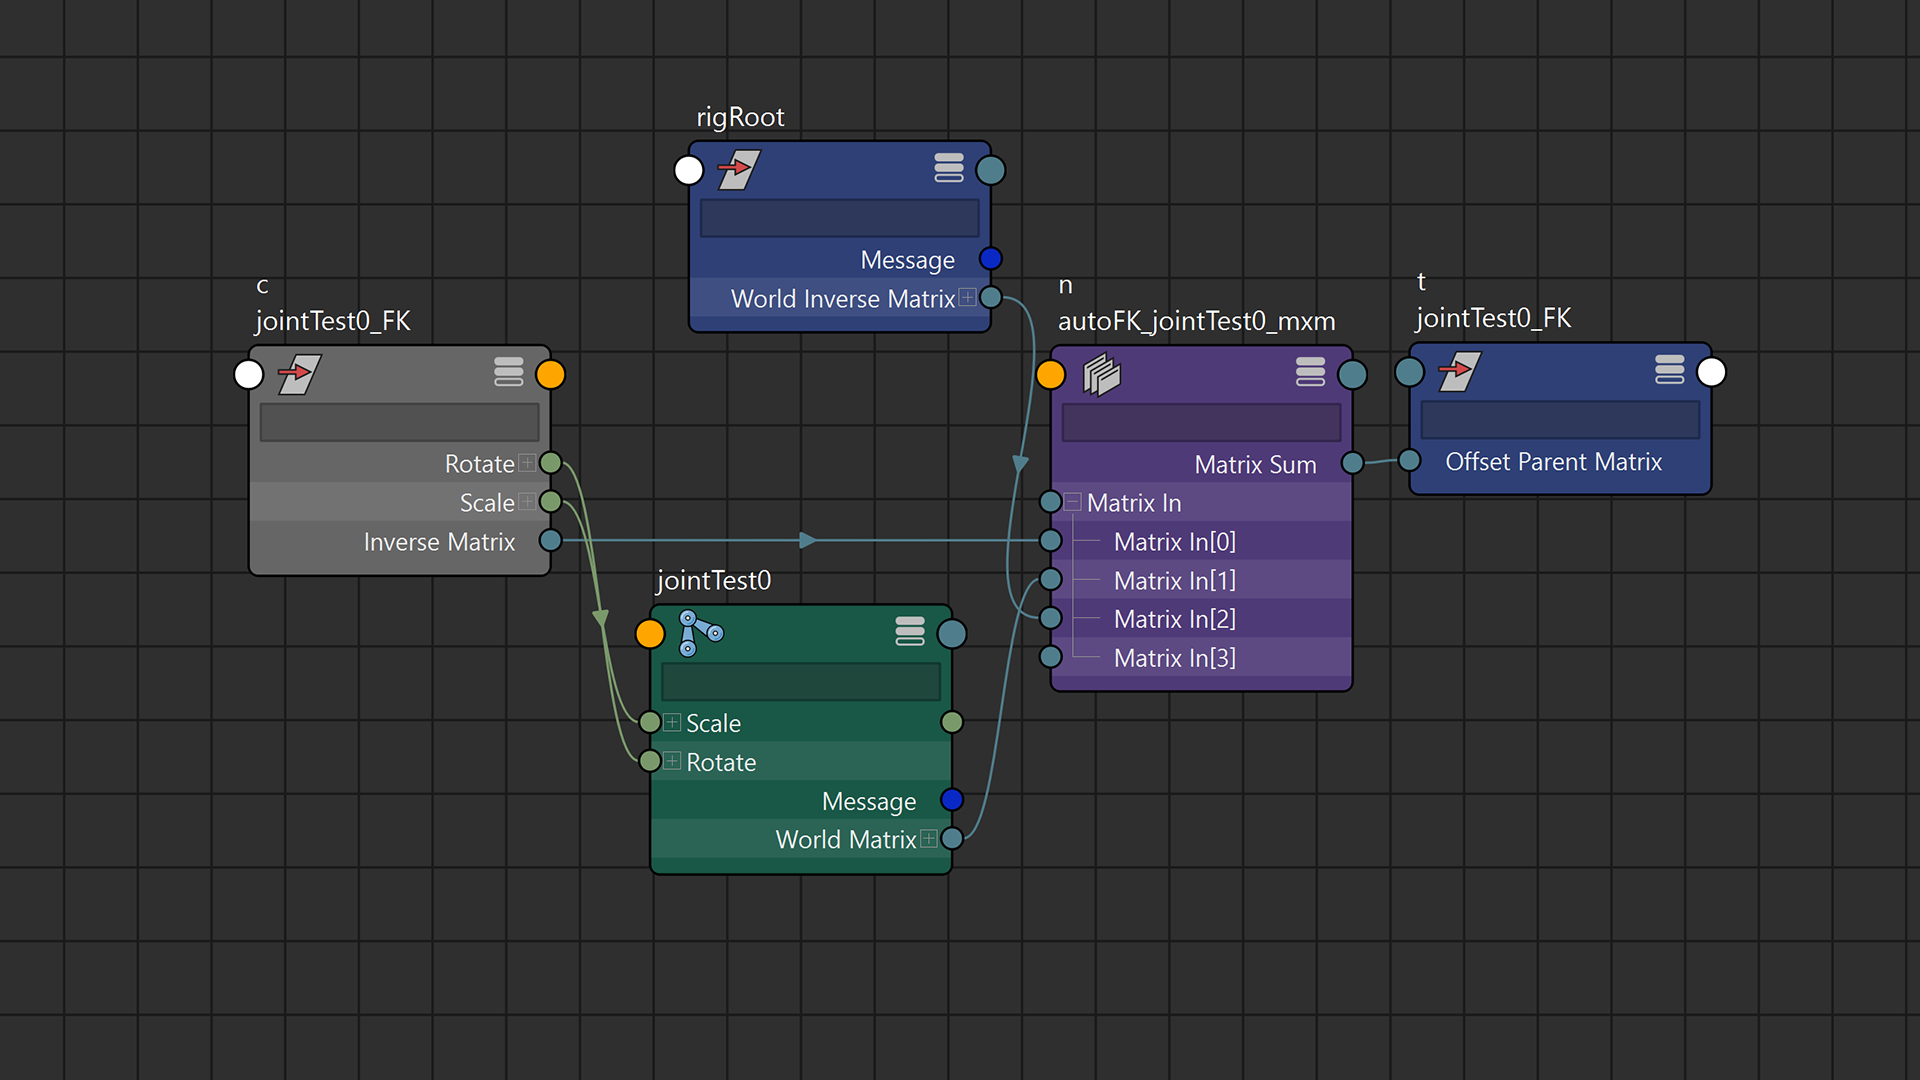1920x1080 pixels.
Task: Toggle autoFK_jointTest0_mxm view mode bars icon
Action: pos(1310,372)
